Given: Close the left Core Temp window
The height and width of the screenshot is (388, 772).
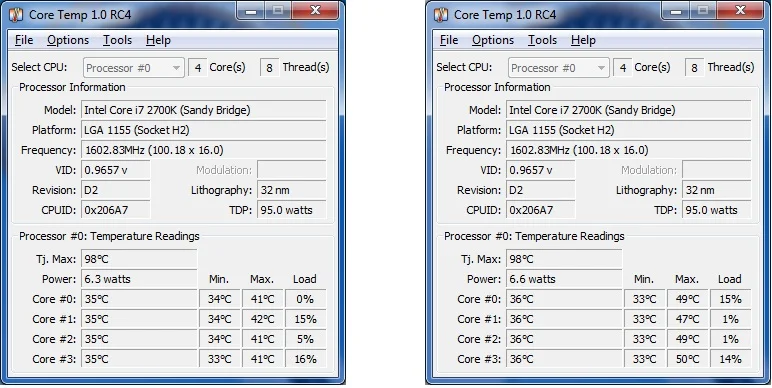Looking at the screenshot, I should [x=316, y=10].
